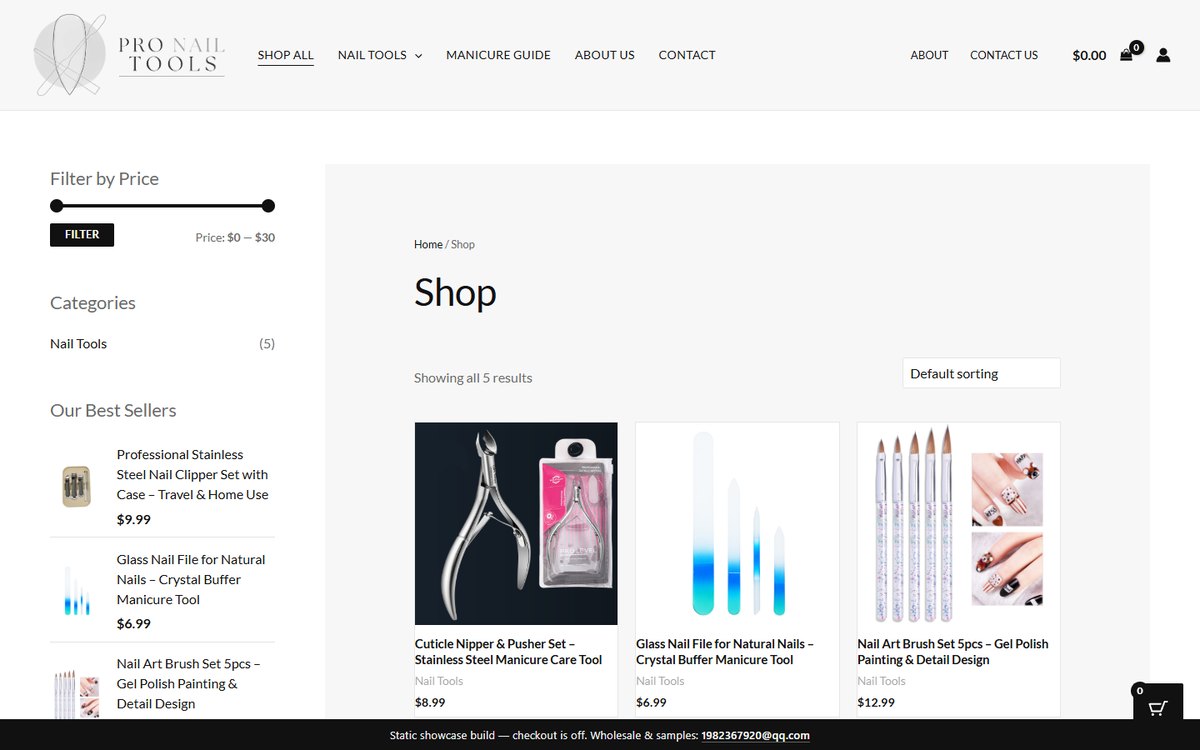
Task: Open Nail Art Brush Set product image in grid
Action: pos(958,523)
